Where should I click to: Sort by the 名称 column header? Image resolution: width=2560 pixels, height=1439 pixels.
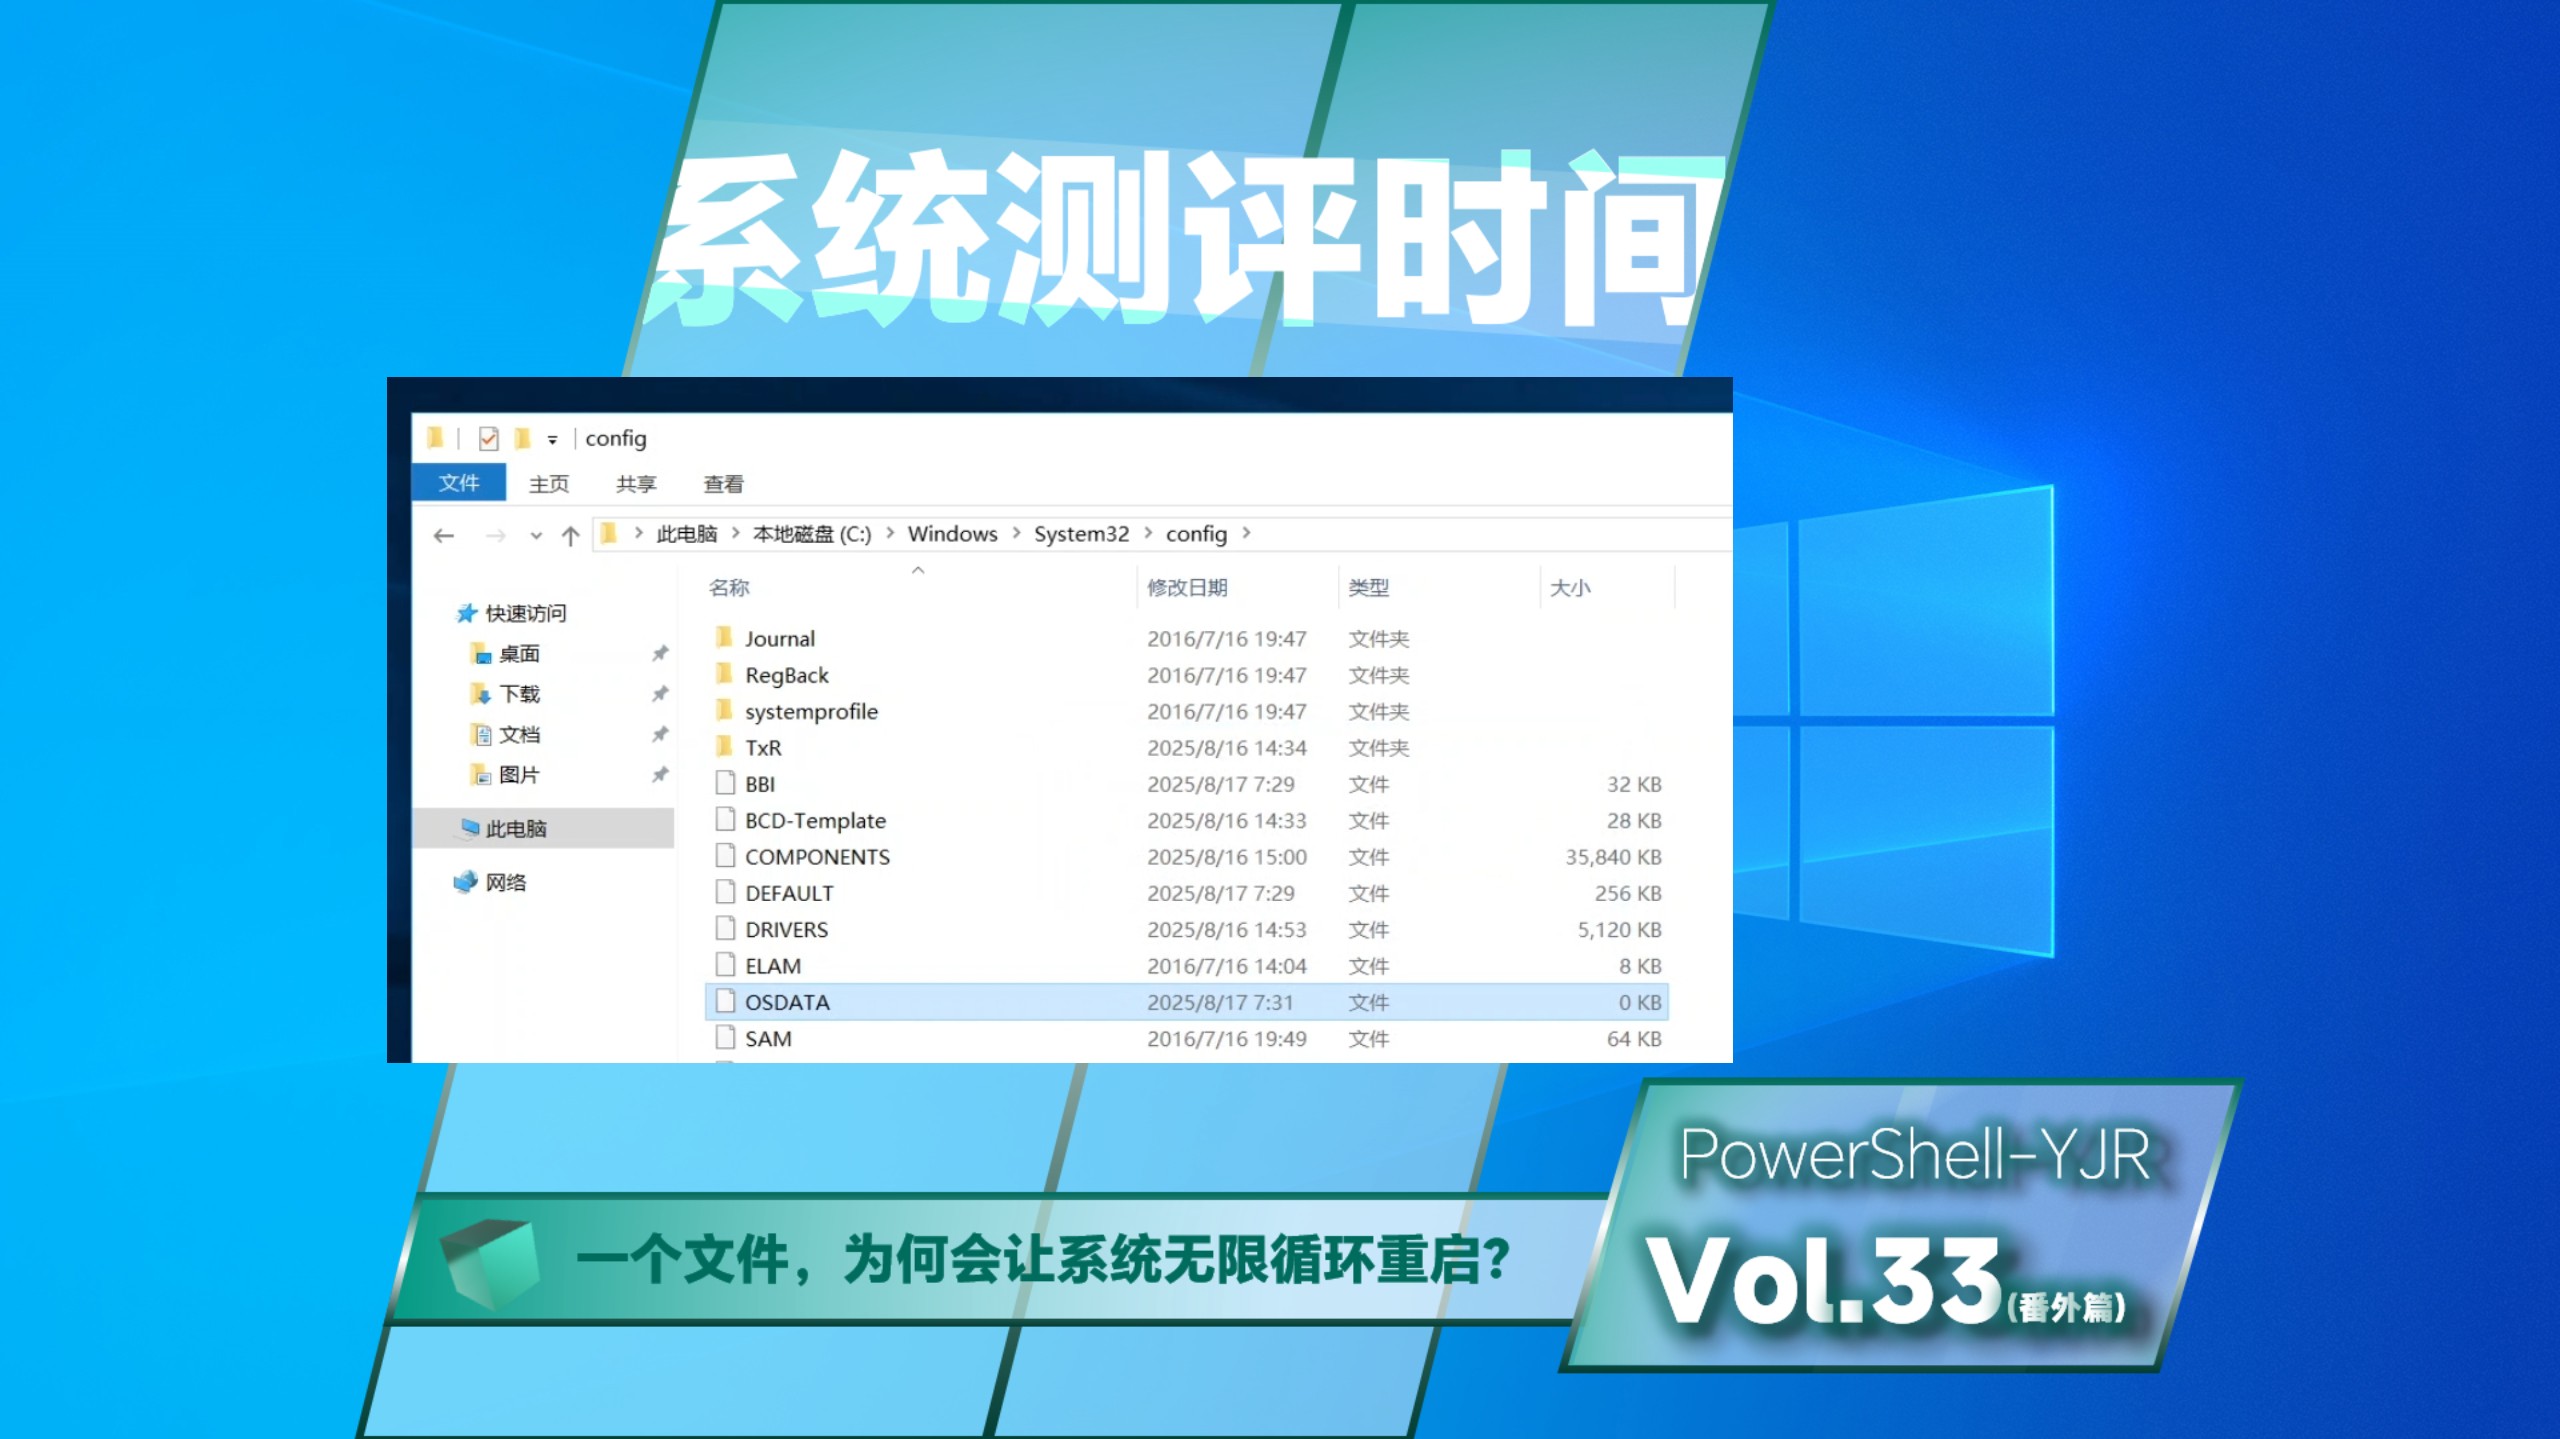pyautogui.click(x=729, y=588)
